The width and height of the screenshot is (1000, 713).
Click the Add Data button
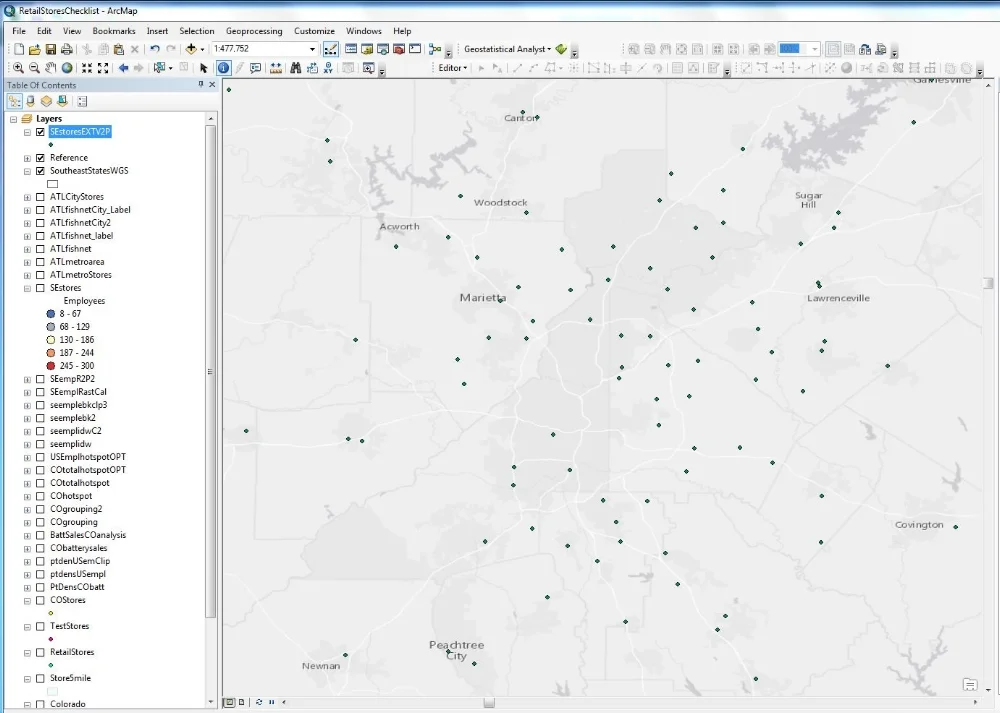(x=191, y=49)
